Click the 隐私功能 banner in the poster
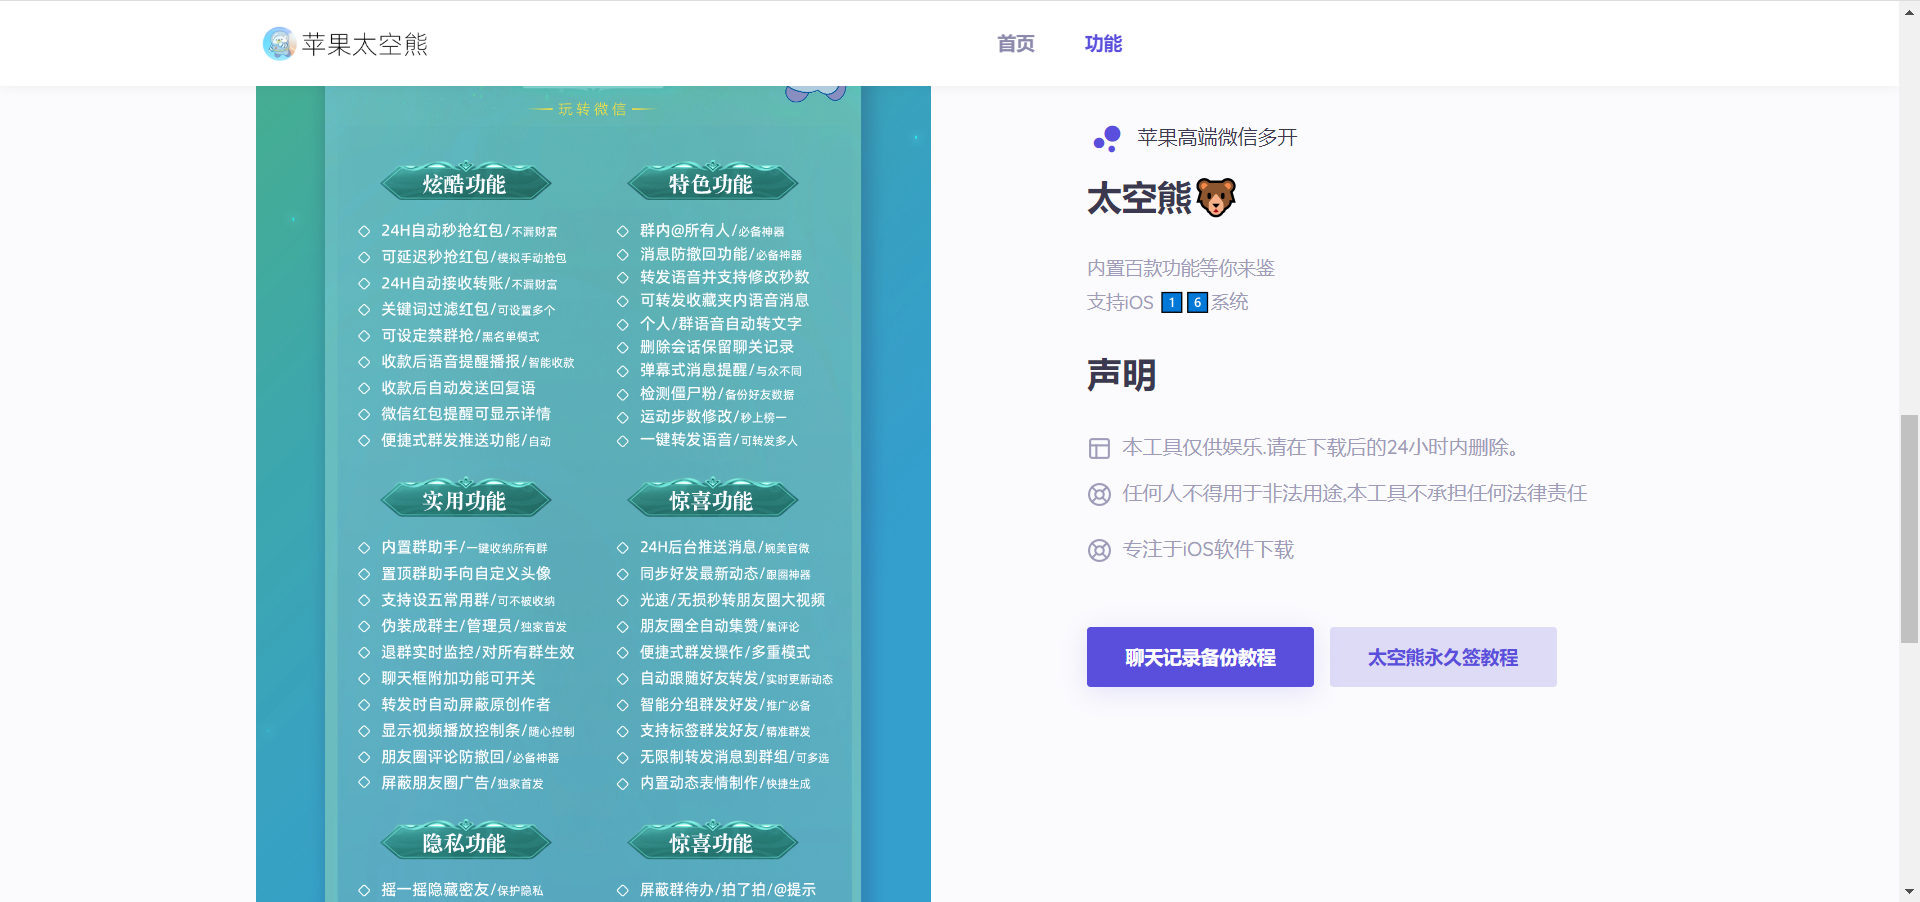This screenshot has height=902, width=1920. [x=465, y=842]
